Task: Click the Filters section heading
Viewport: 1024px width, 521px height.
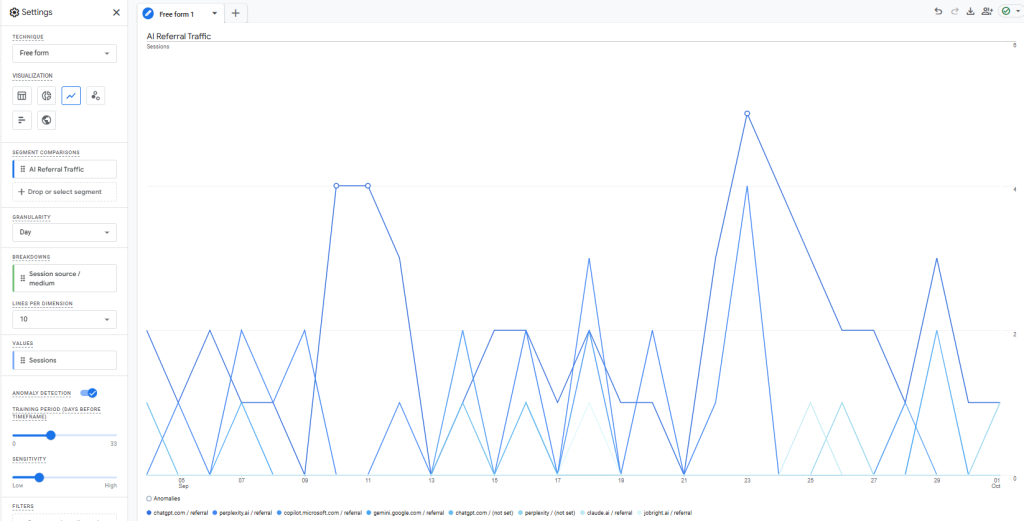Action: (23, 506)
